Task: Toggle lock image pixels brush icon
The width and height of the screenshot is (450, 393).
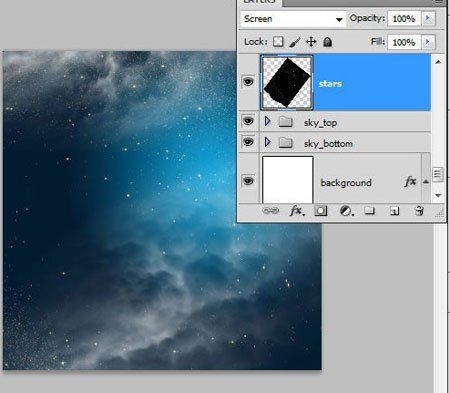Action: (295, 42)
